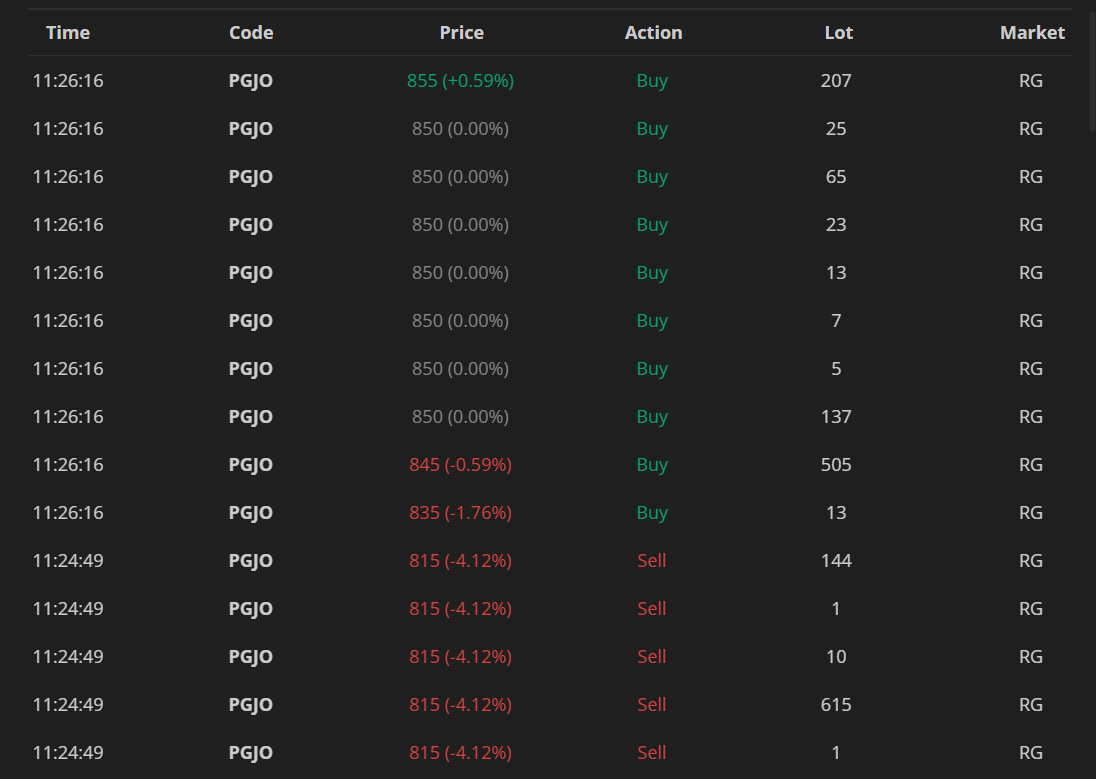Select the Sell trade with lot 10
This screenshot has width=1096, height=779.
(x=836, y=657)
